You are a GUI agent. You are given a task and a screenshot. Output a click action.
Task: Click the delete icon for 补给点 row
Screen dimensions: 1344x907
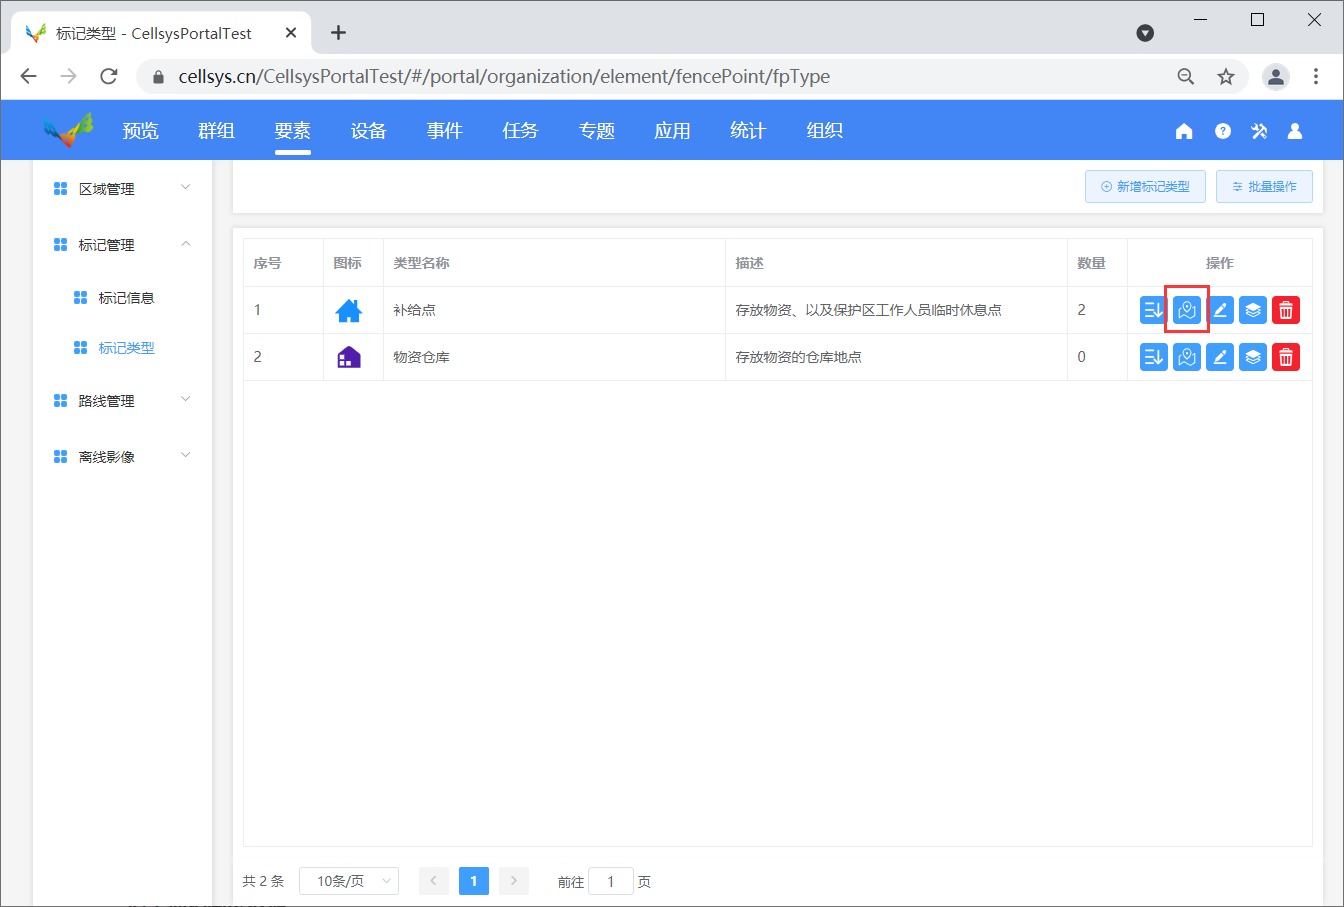pyautogui.click(x=1286, y=310)
